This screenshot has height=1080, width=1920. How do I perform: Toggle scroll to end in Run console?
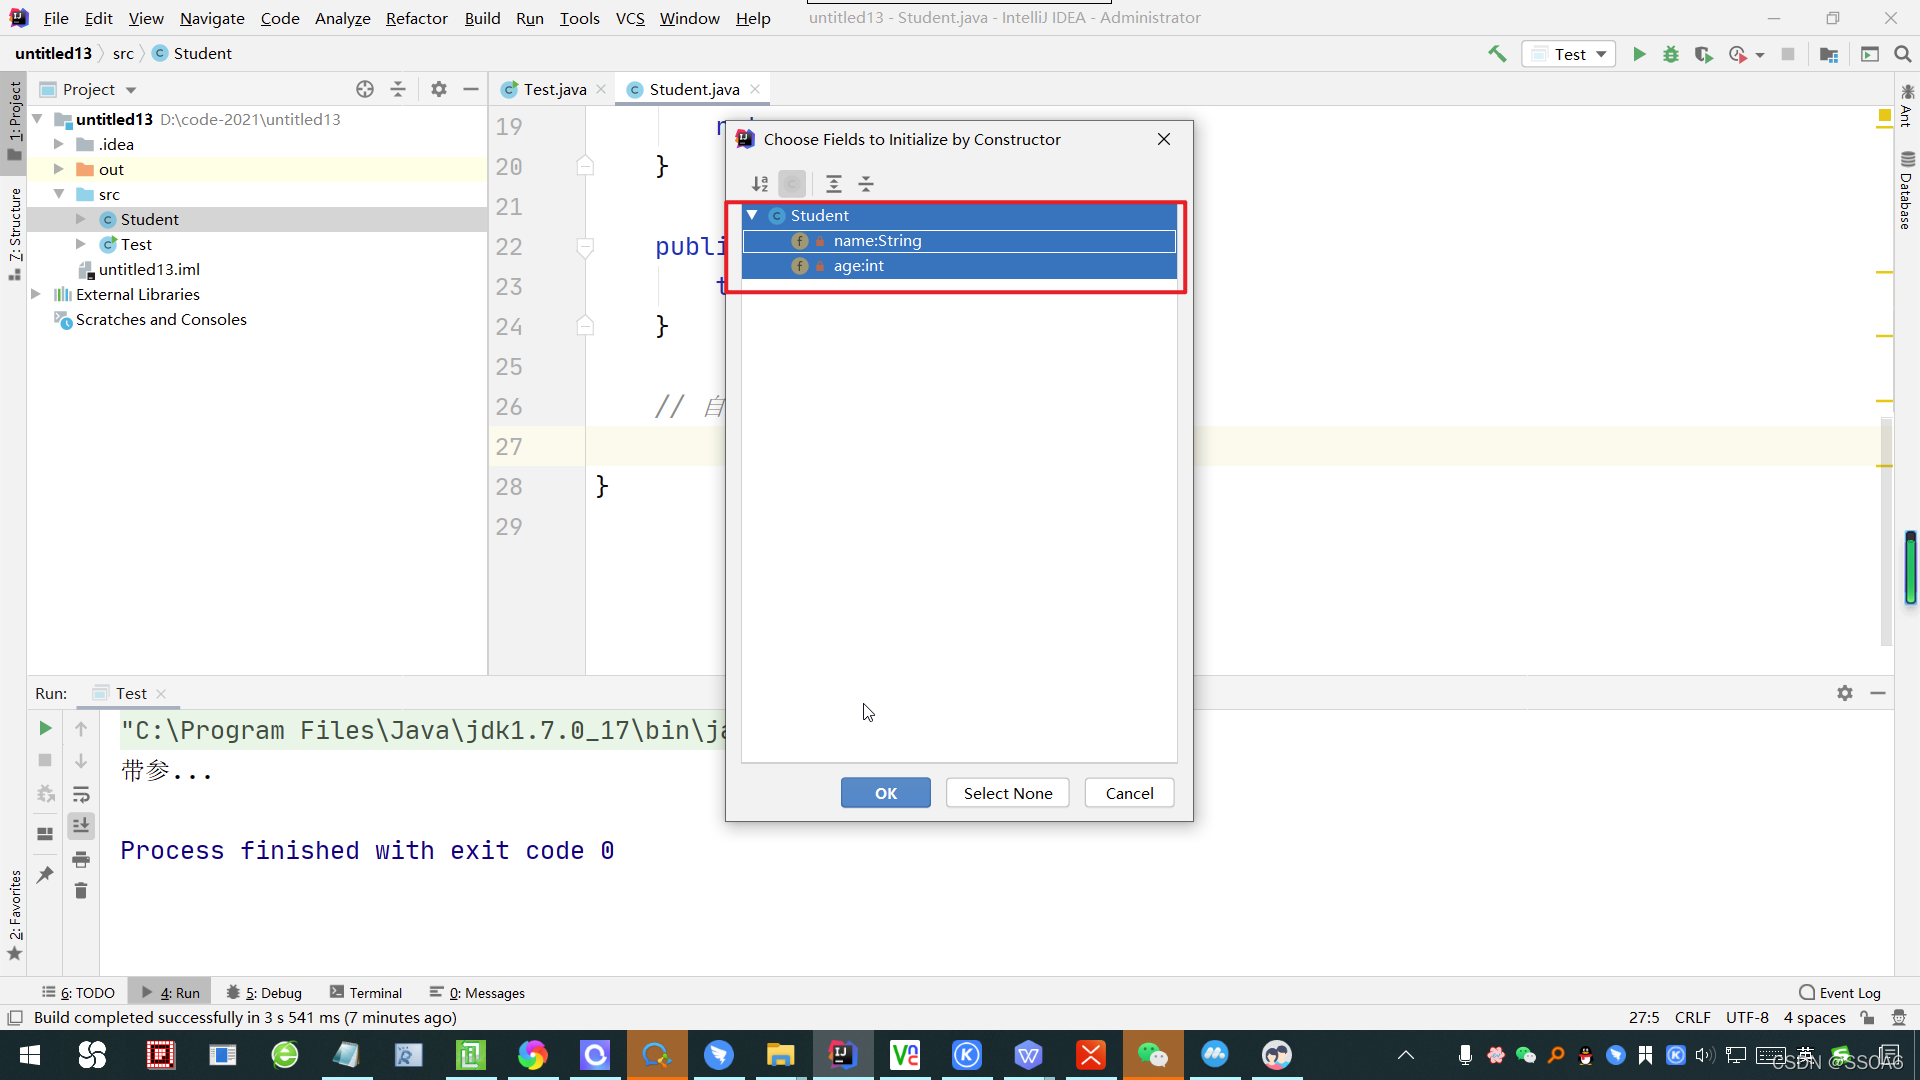click(81, 825)
